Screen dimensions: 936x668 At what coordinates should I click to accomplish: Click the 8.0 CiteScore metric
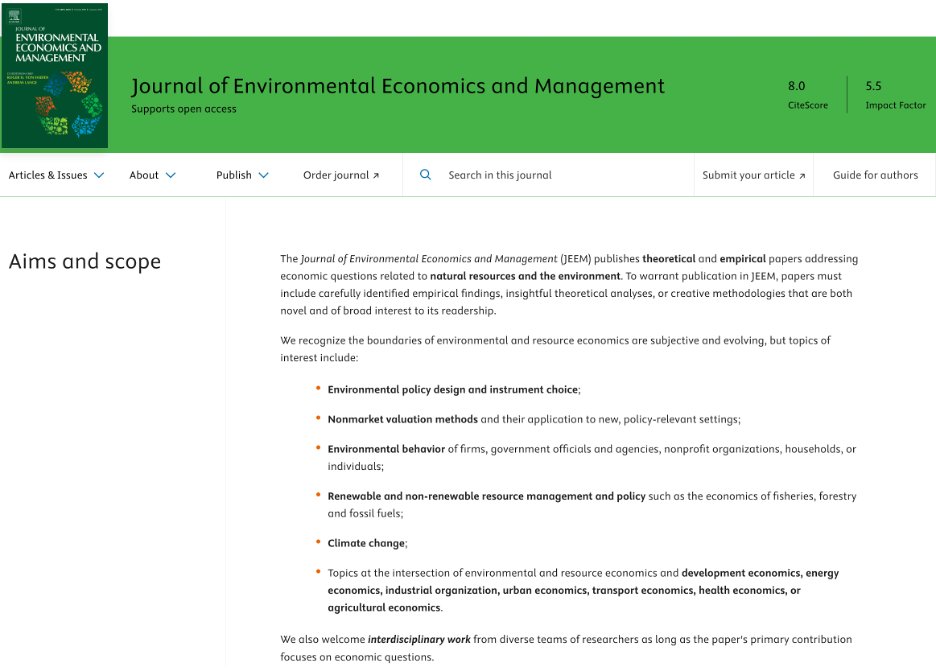point(808,94)
